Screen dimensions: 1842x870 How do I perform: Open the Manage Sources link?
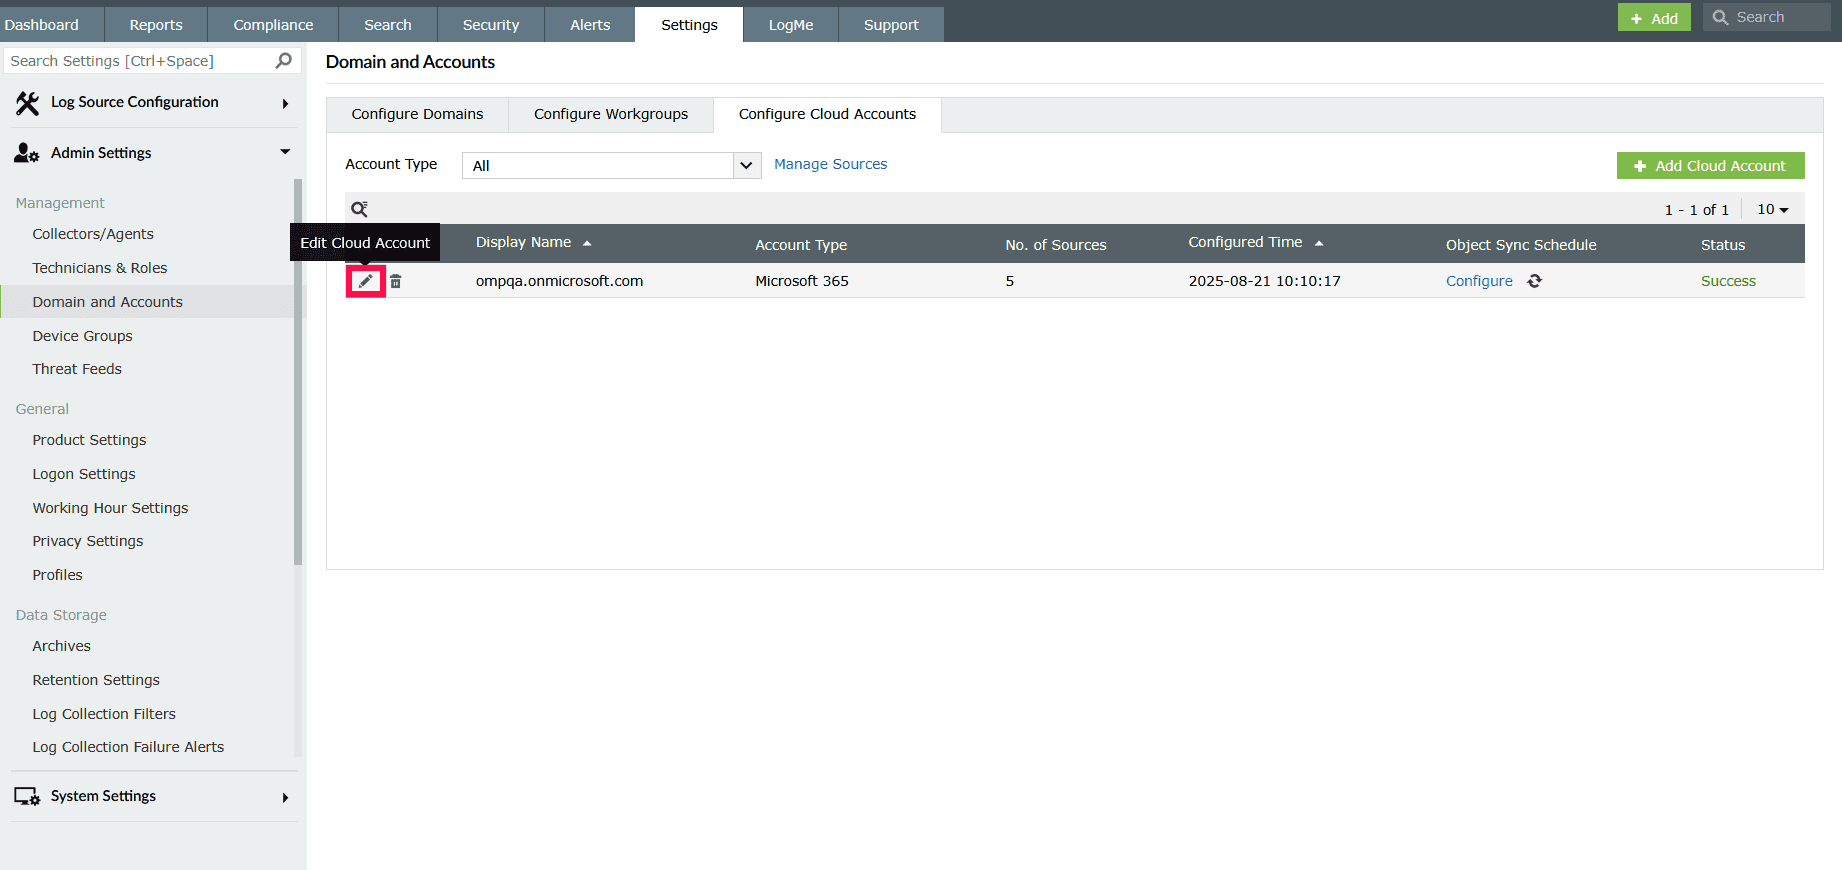point(830,164)
